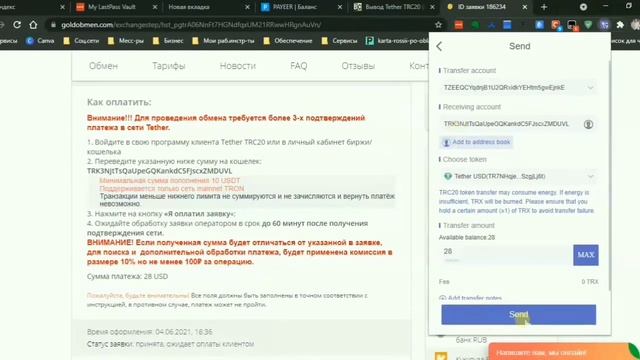Image resolution: width=640 pixels, height=360 pixels.
Task: Click the 'Fee' label in Send panel
Action: pos(444,282)
